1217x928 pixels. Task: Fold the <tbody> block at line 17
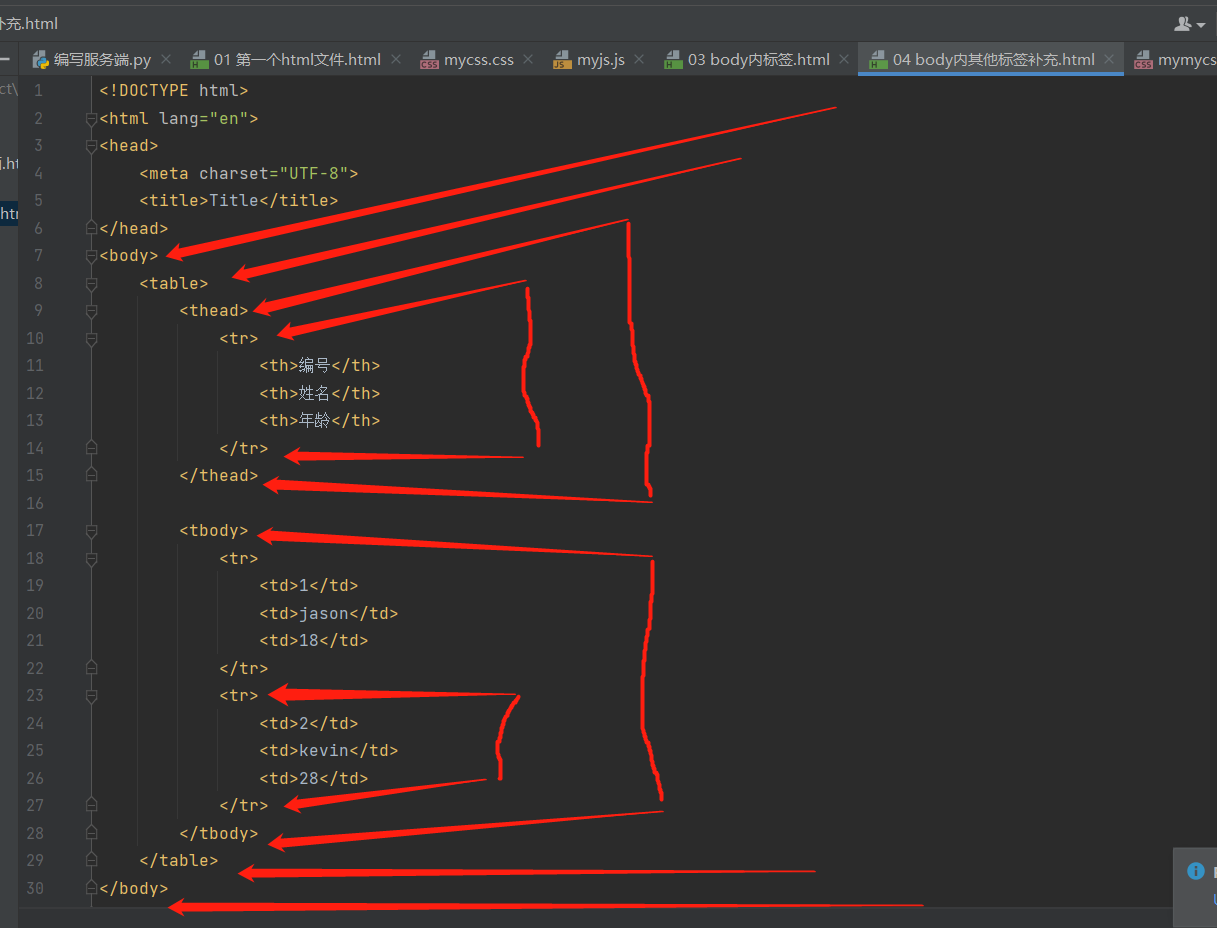coord(92,531)
